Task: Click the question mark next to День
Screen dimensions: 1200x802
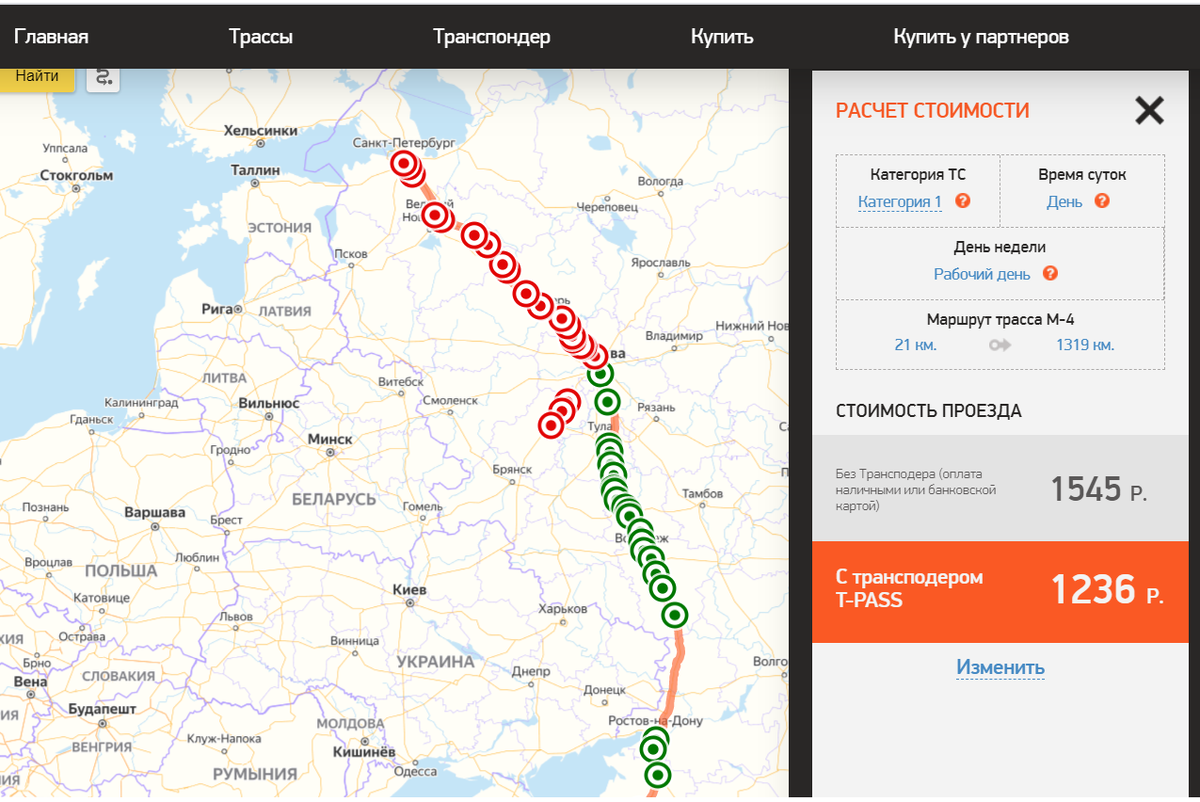Action: [1100, 201]
